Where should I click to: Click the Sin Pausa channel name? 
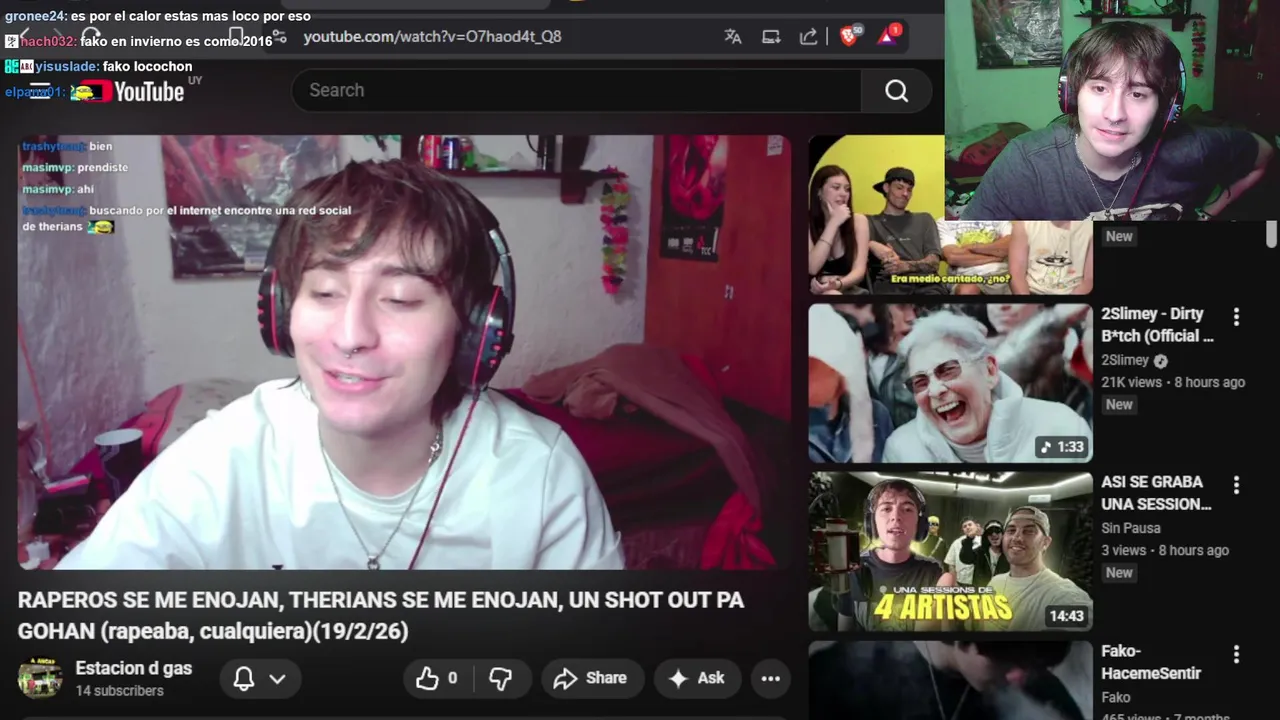click(1131, 528)
